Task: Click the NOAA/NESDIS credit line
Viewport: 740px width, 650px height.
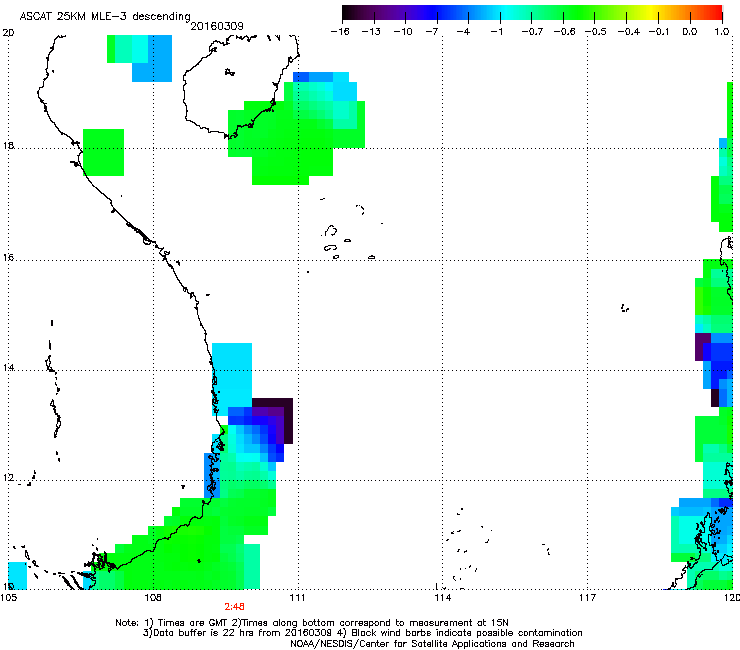Action: point(432,644)
